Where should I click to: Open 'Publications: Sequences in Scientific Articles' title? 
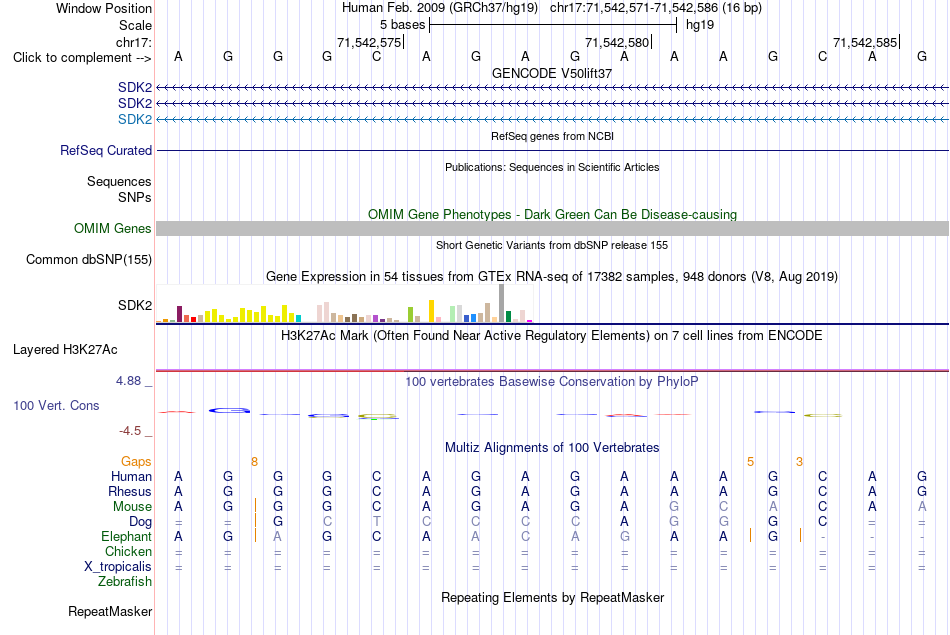552,167
